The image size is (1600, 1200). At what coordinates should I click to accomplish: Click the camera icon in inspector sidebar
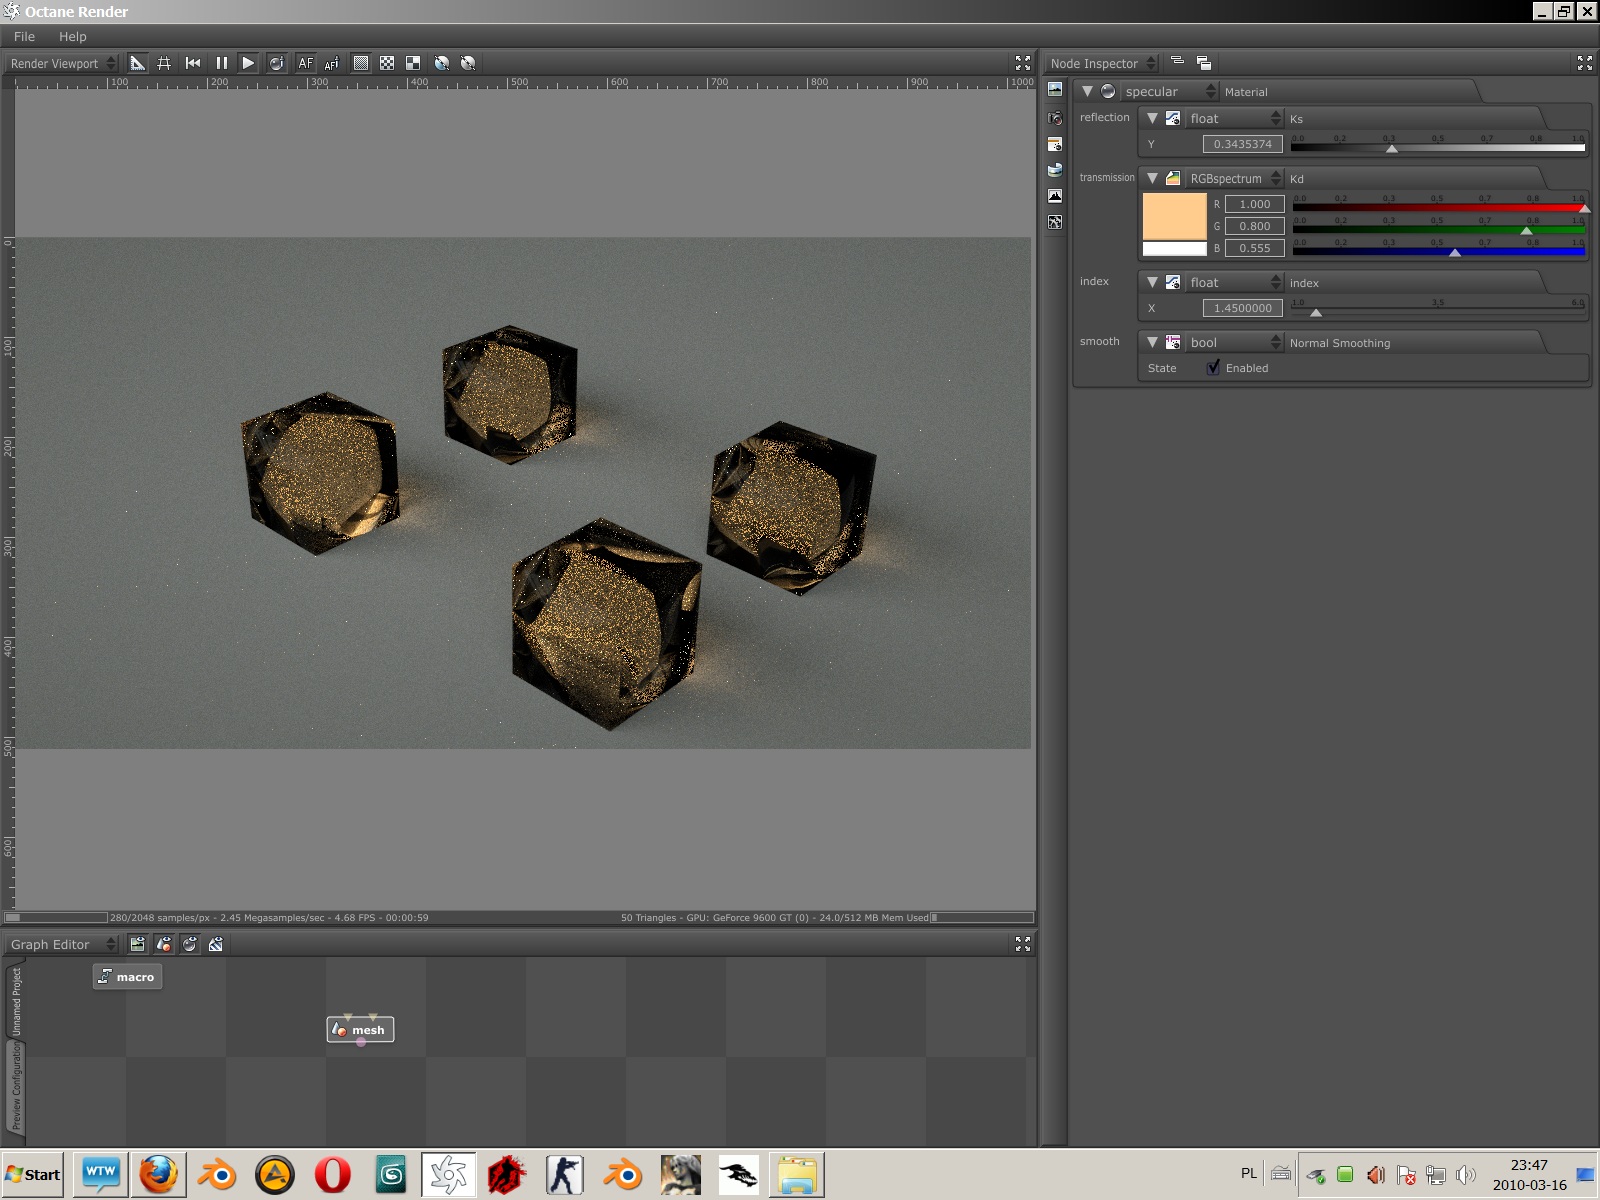(x=1055, y=118)
